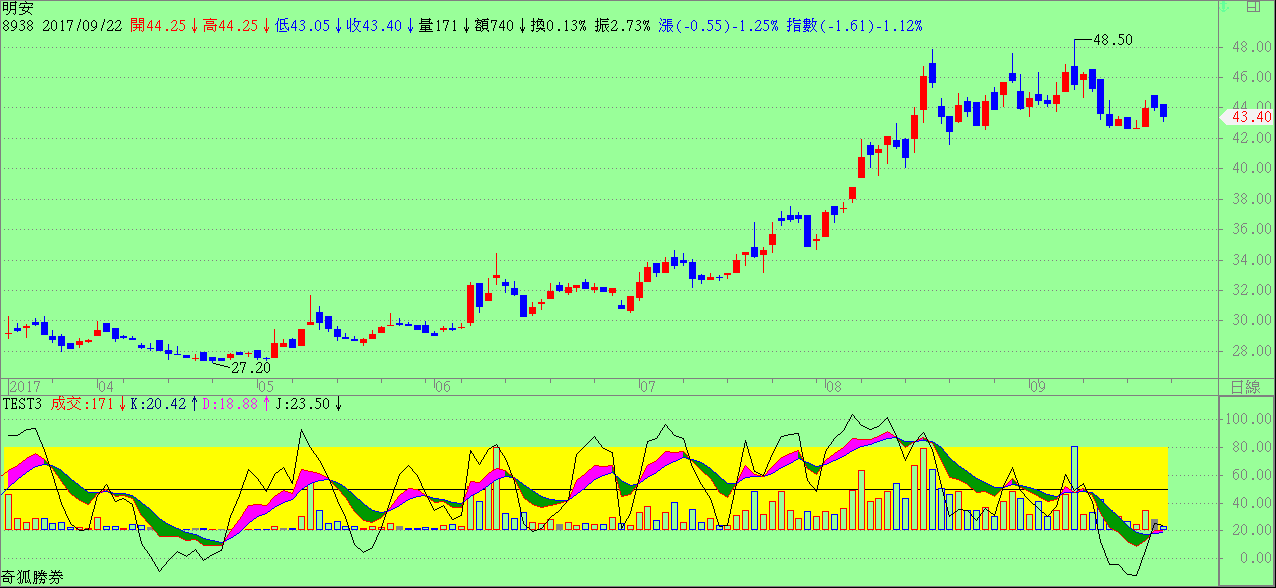Click the 38.00 price axis label
The width and height of the screenshot is (1276, 588).
tap(1251, 199)
